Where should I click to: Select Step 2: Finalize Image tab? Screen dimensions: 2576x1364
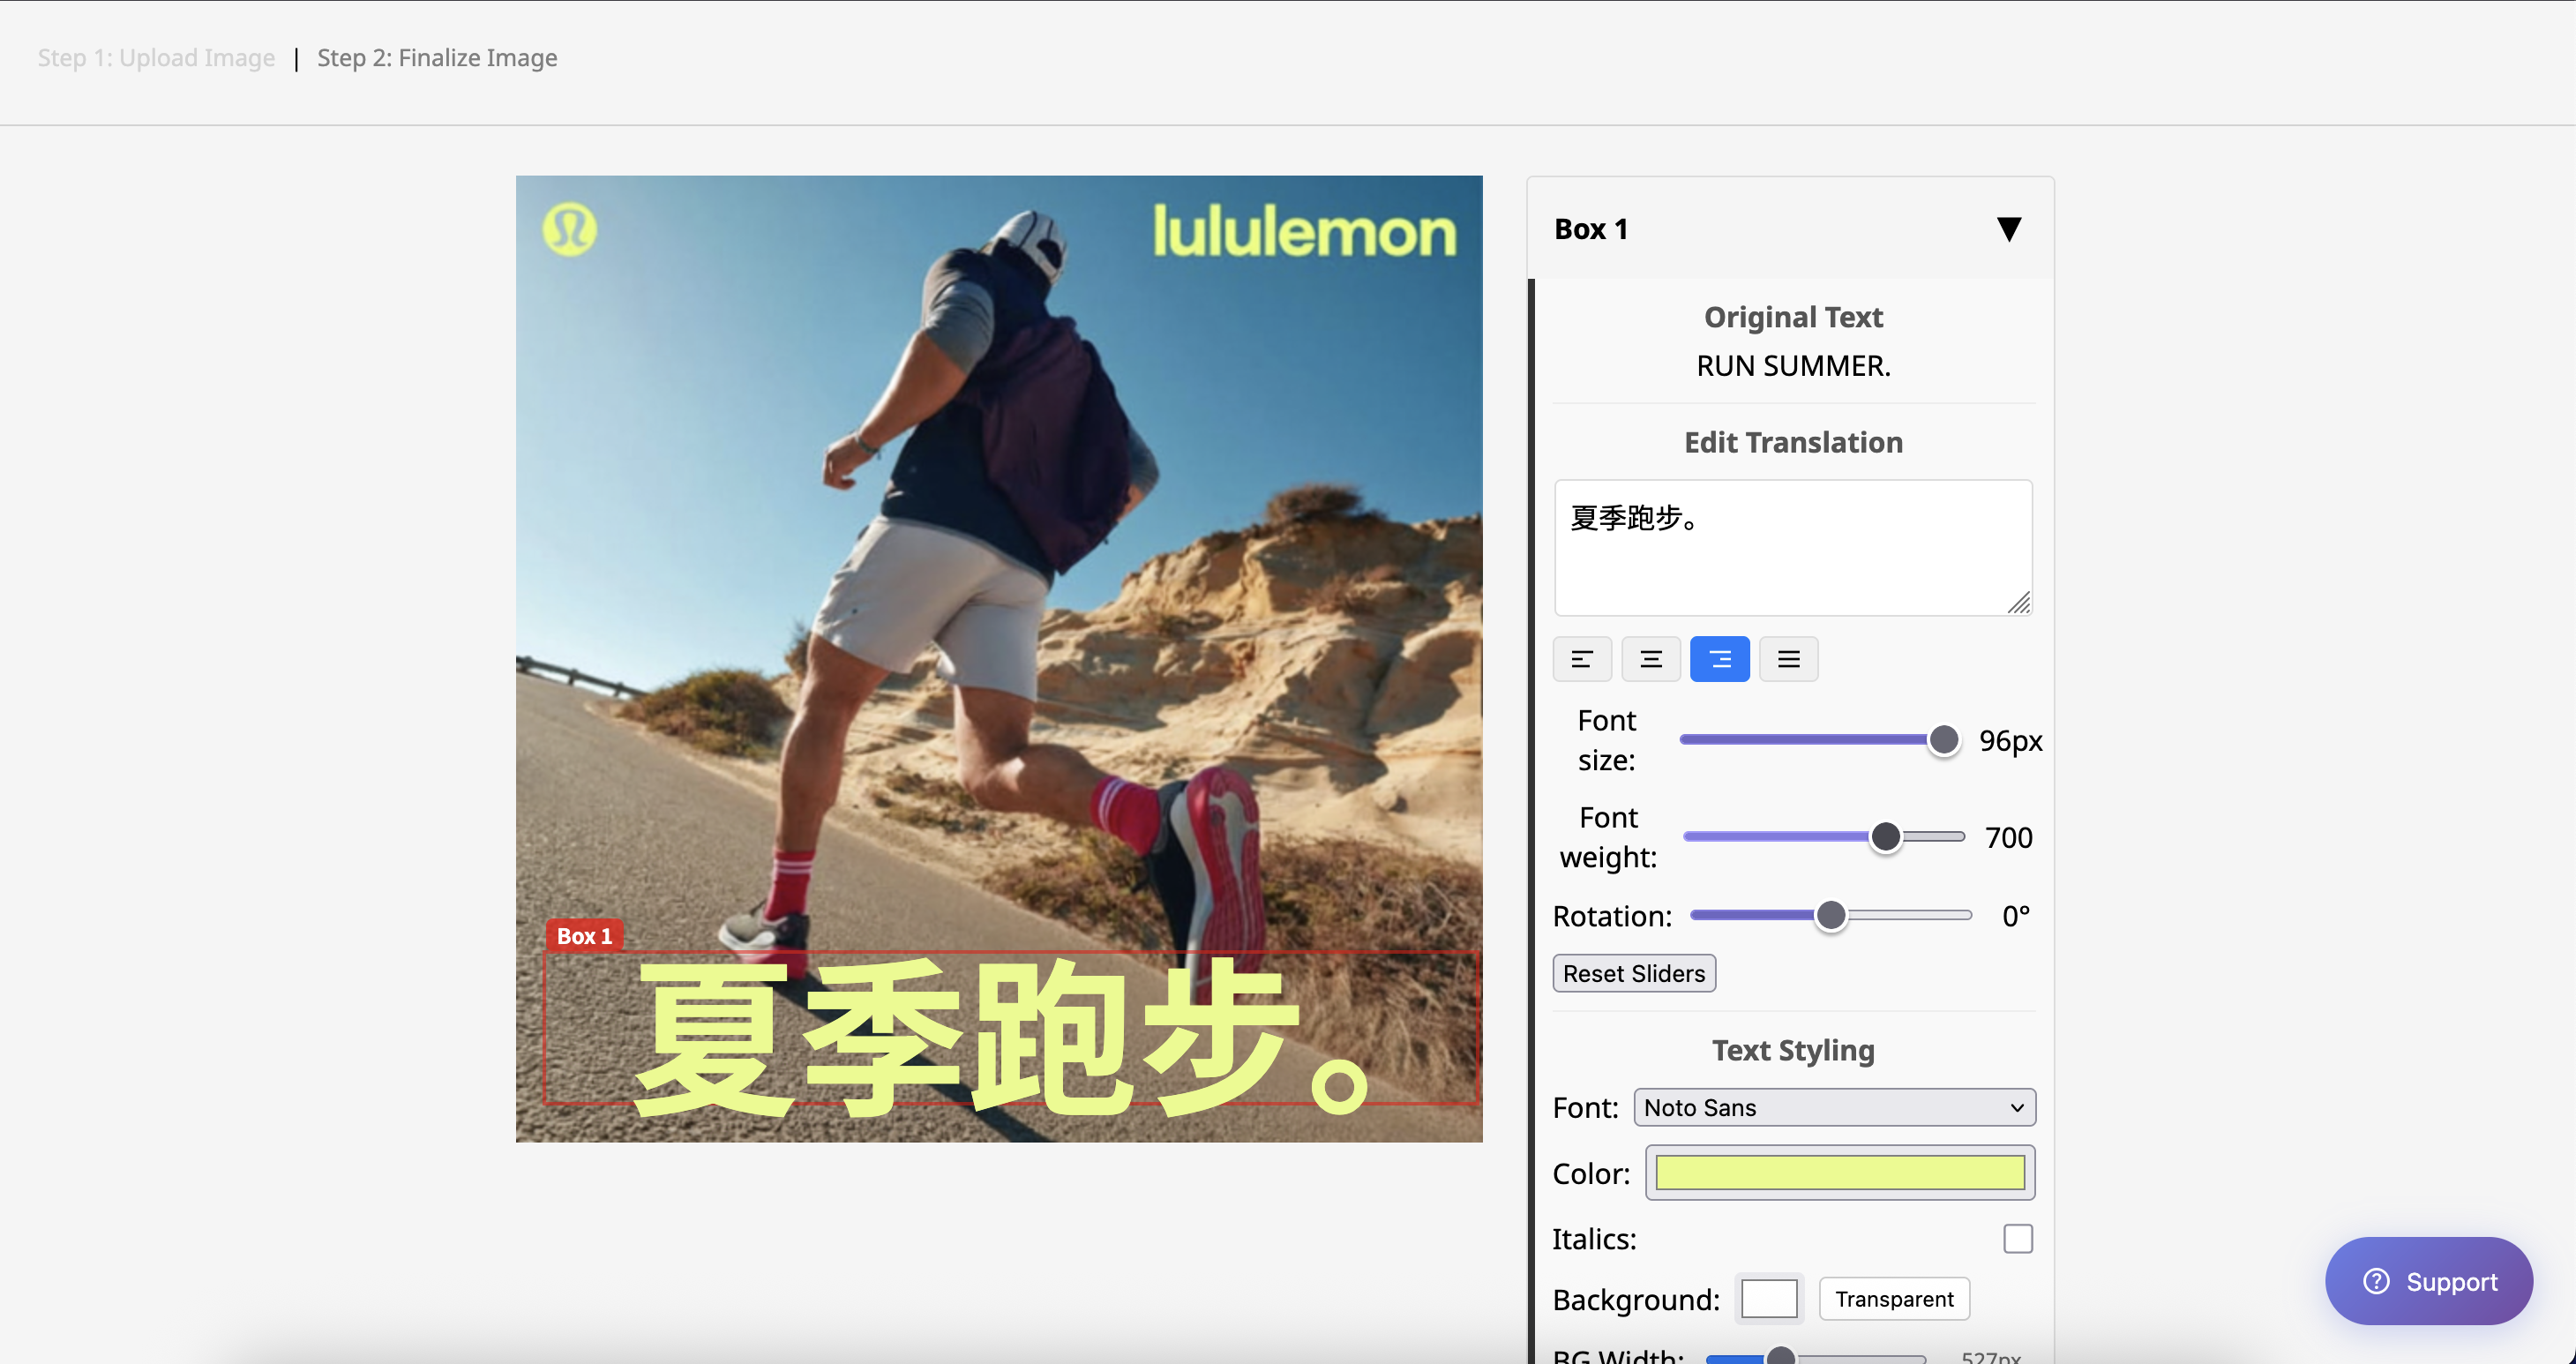437,58
